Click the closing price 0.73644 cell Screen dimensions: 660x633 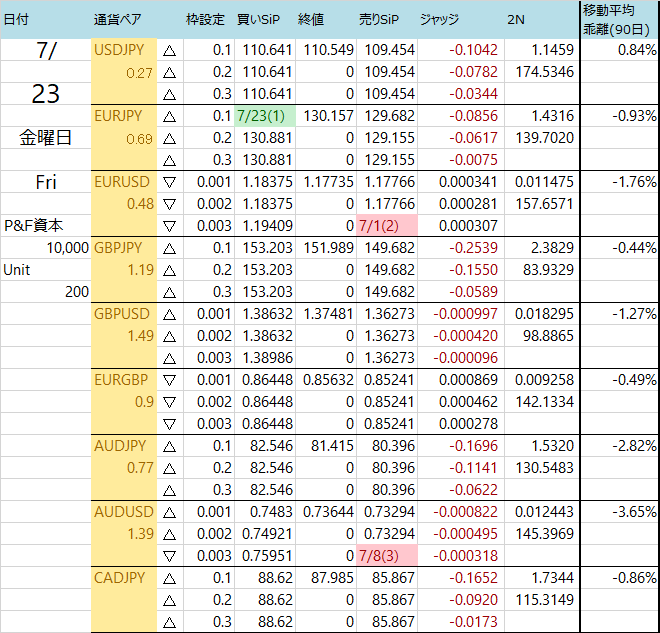coord(326,512)
